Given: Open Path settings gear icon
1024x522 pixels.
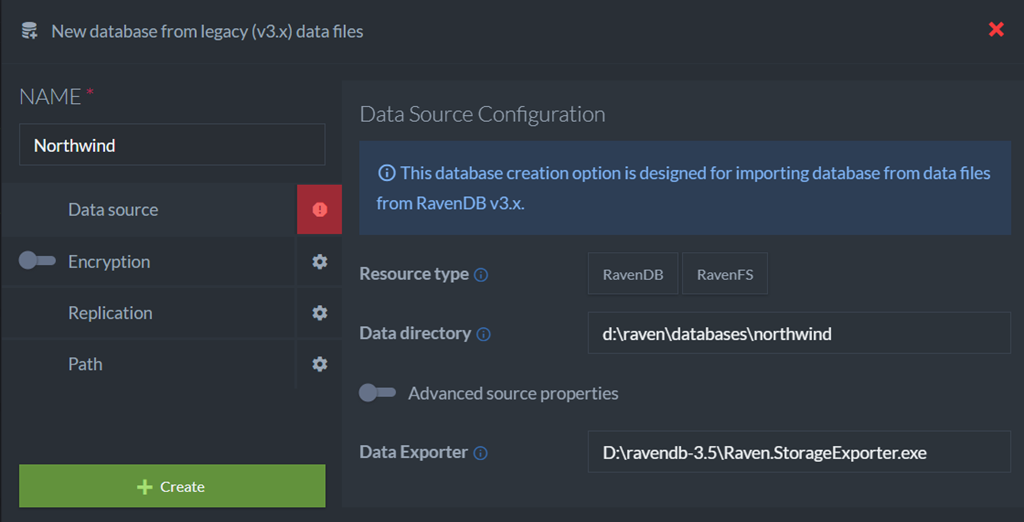Looking at the screenshot, I should [319, 364].
